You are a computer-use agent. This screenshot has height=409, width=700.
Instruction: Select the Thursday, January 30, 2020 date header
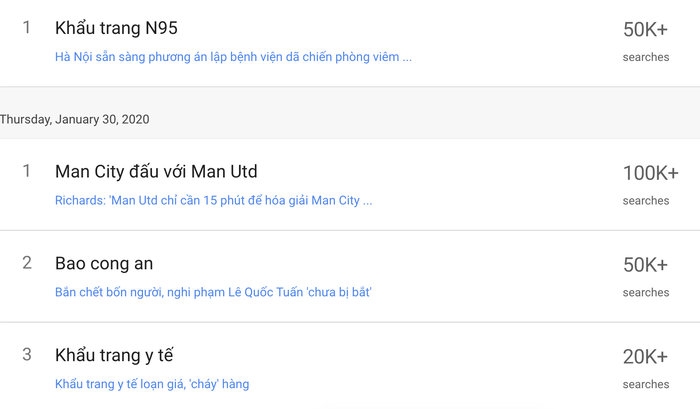pos(75,119)
